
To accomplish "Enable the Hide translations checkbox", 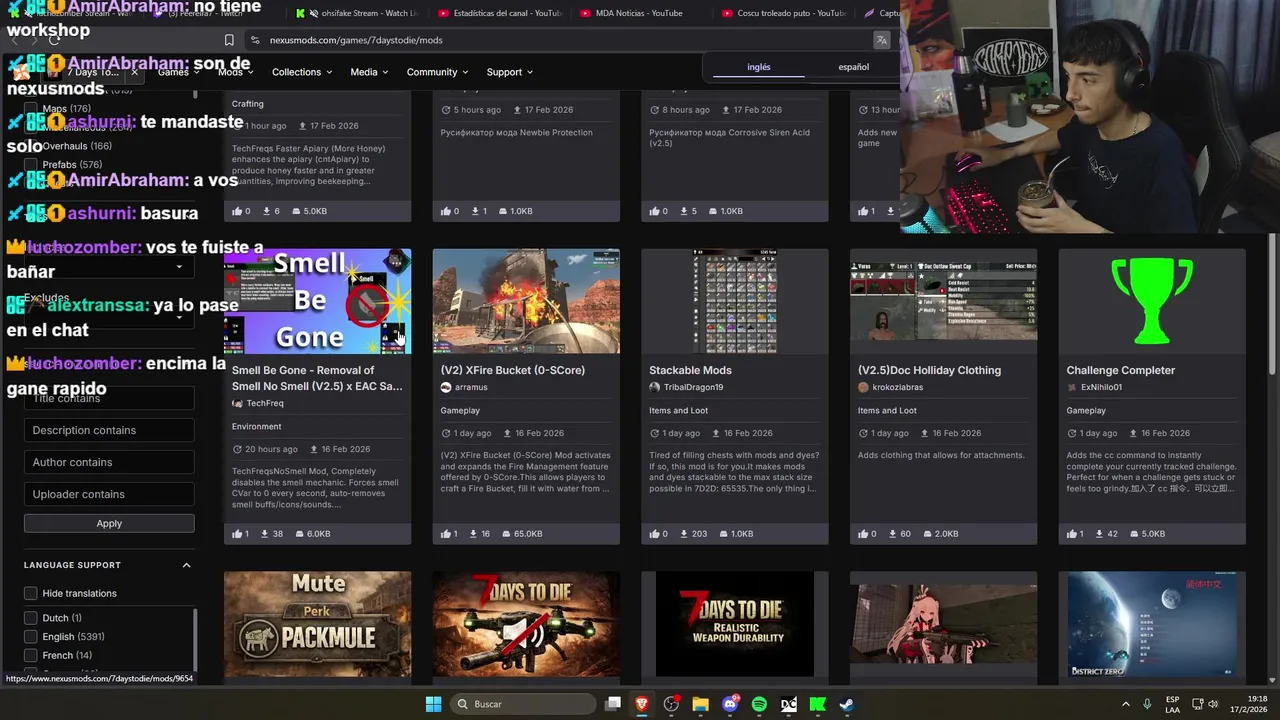I will (30, 593).
